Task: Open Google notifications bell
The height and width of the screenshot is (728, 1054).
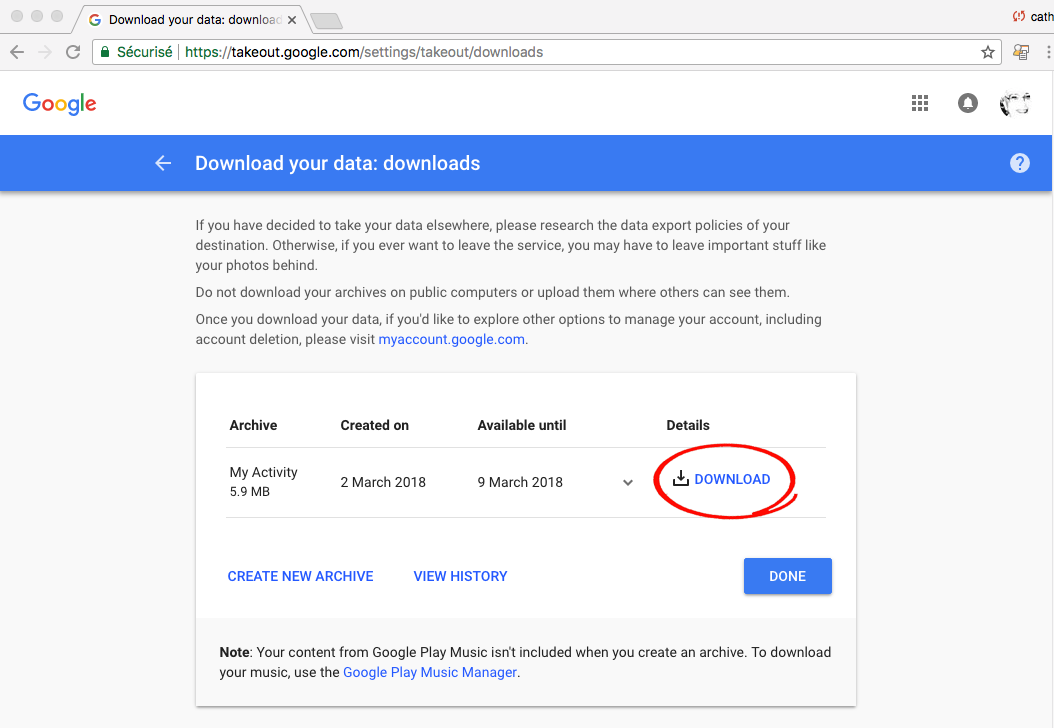Action: [x=967, y=103]
